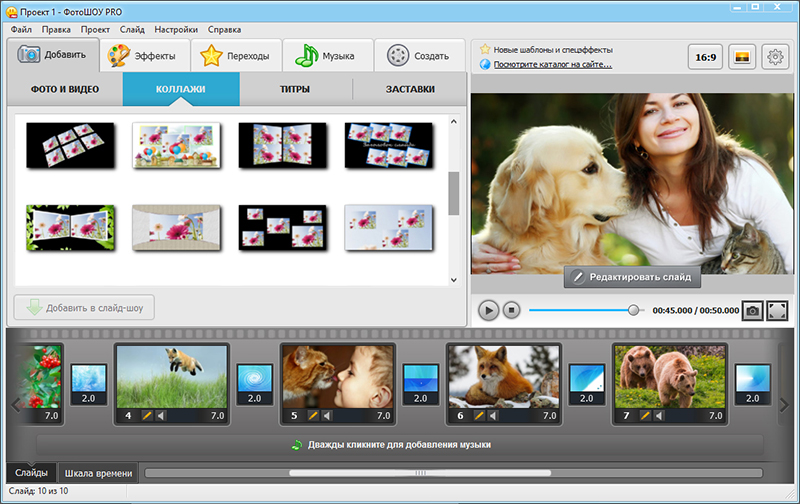Image resolution: width=800 pixels, height=504 pixels.
Task: Click the collage list scroll-up arrow
Action: [454, 121]
